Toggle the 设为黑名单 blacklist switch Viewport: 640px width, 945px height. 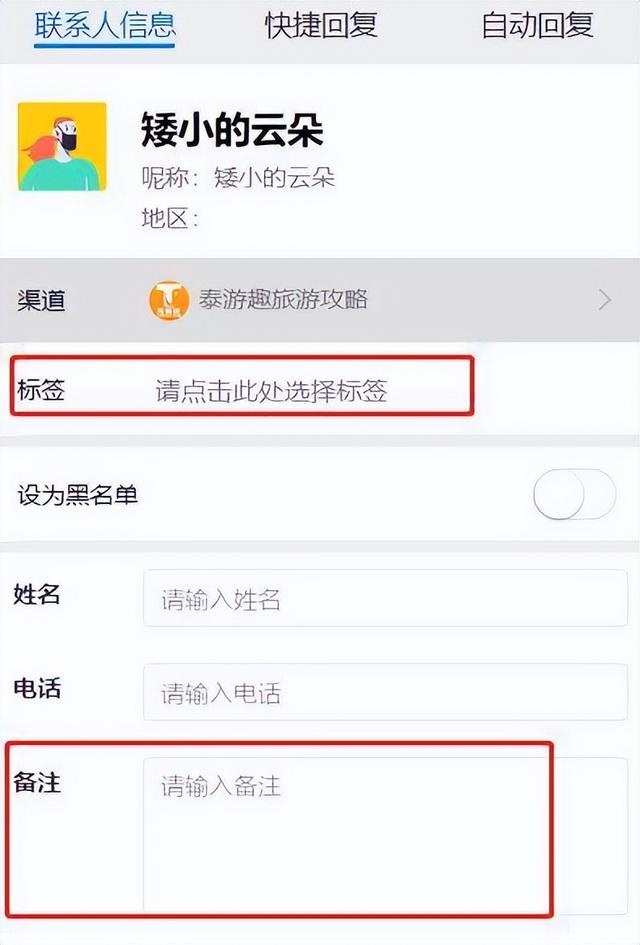coord(574,494)
